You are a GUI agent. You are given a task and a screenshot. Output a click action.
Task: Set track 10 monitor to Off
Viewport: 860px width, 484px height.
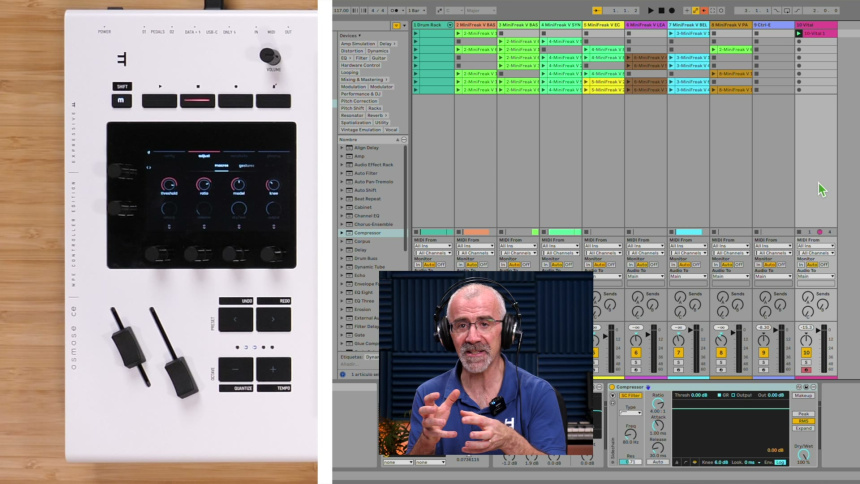point(824,264)
